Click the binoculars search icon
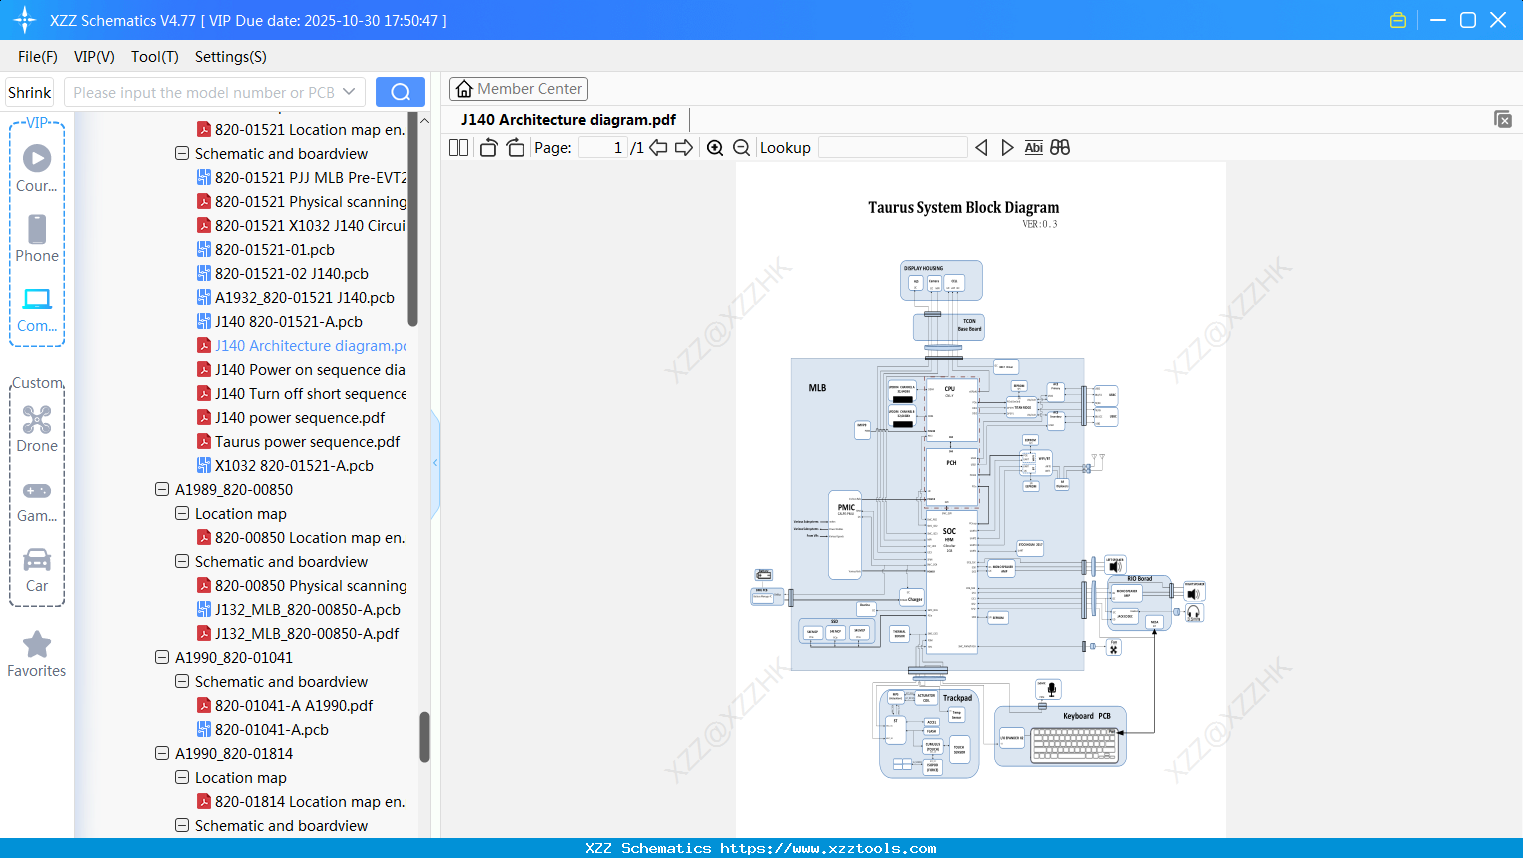Screen dimensions: 1523x858 [1060, 148]
